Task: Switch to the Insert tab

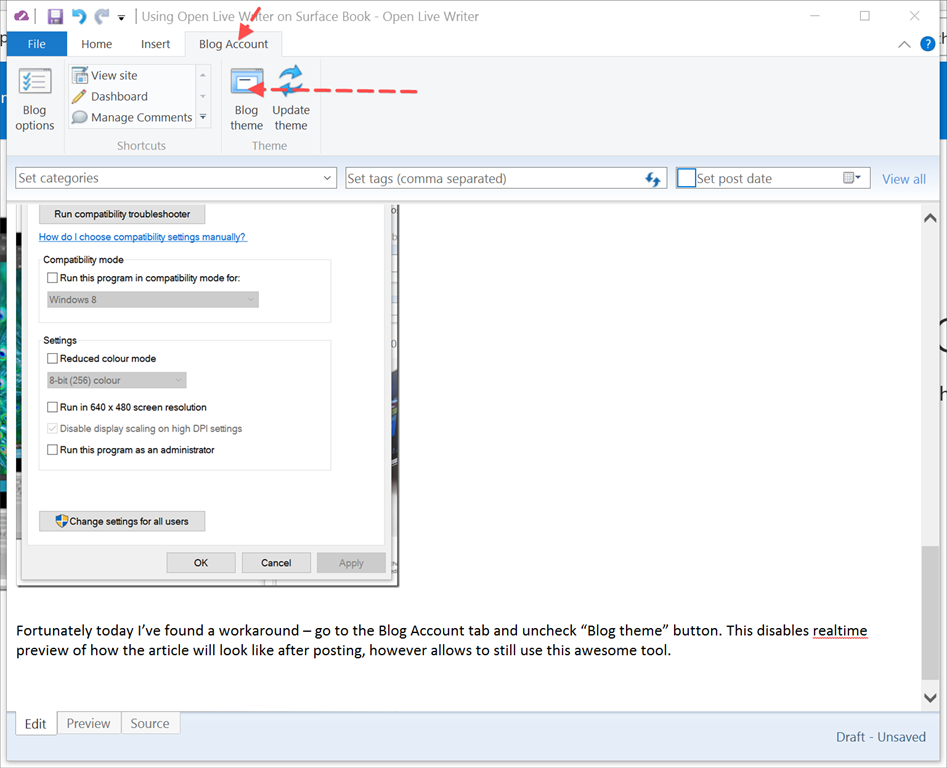Action: (x=155, y=44)
